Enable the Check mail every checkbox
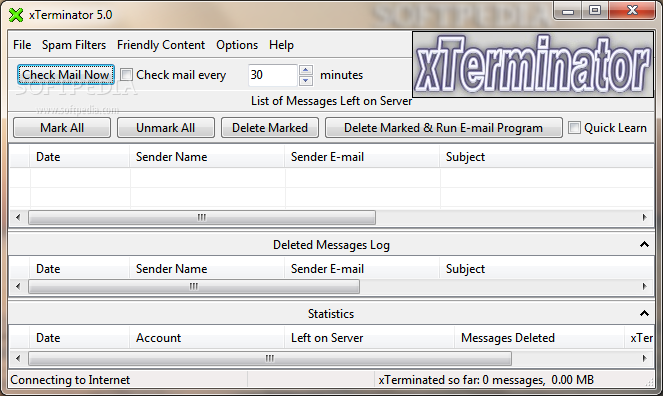The image size is (663, 396). pyautogui.click(x=126, y=75)
